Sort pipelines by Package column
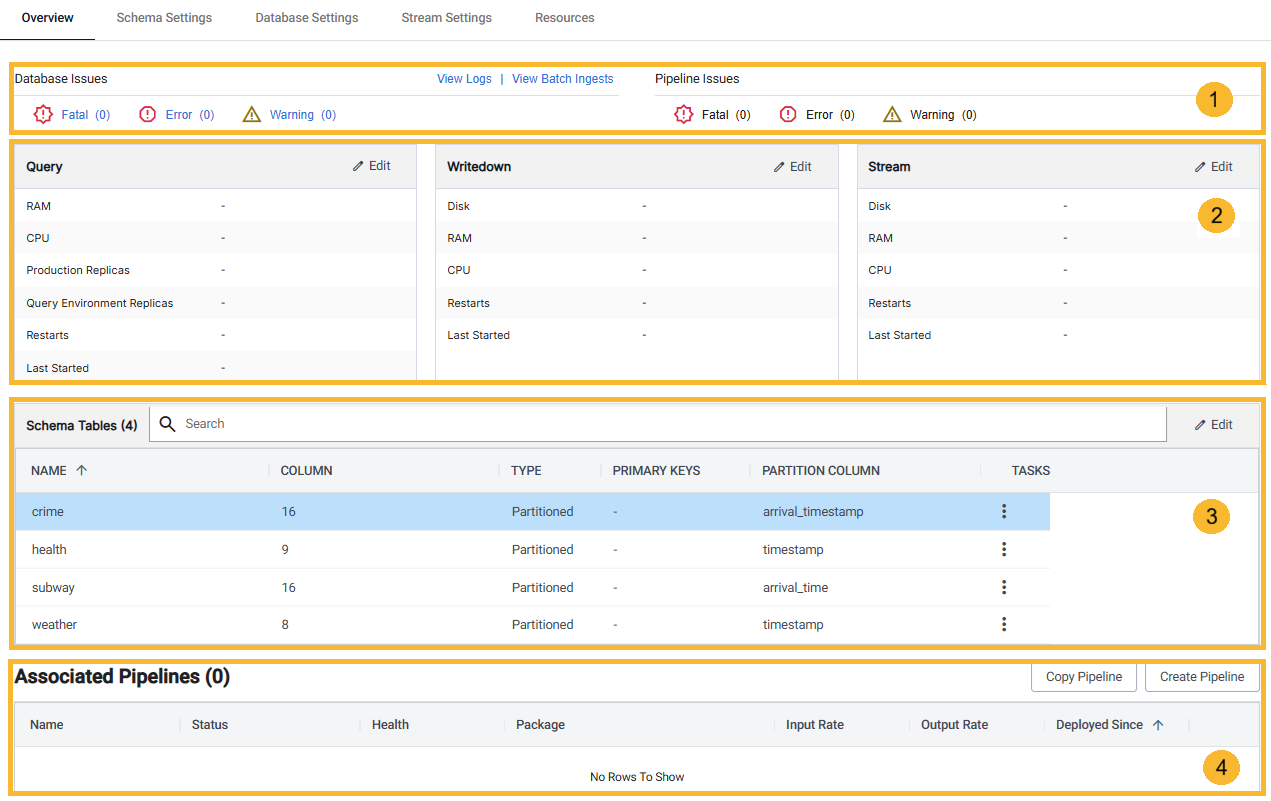 tap(540, 725)
